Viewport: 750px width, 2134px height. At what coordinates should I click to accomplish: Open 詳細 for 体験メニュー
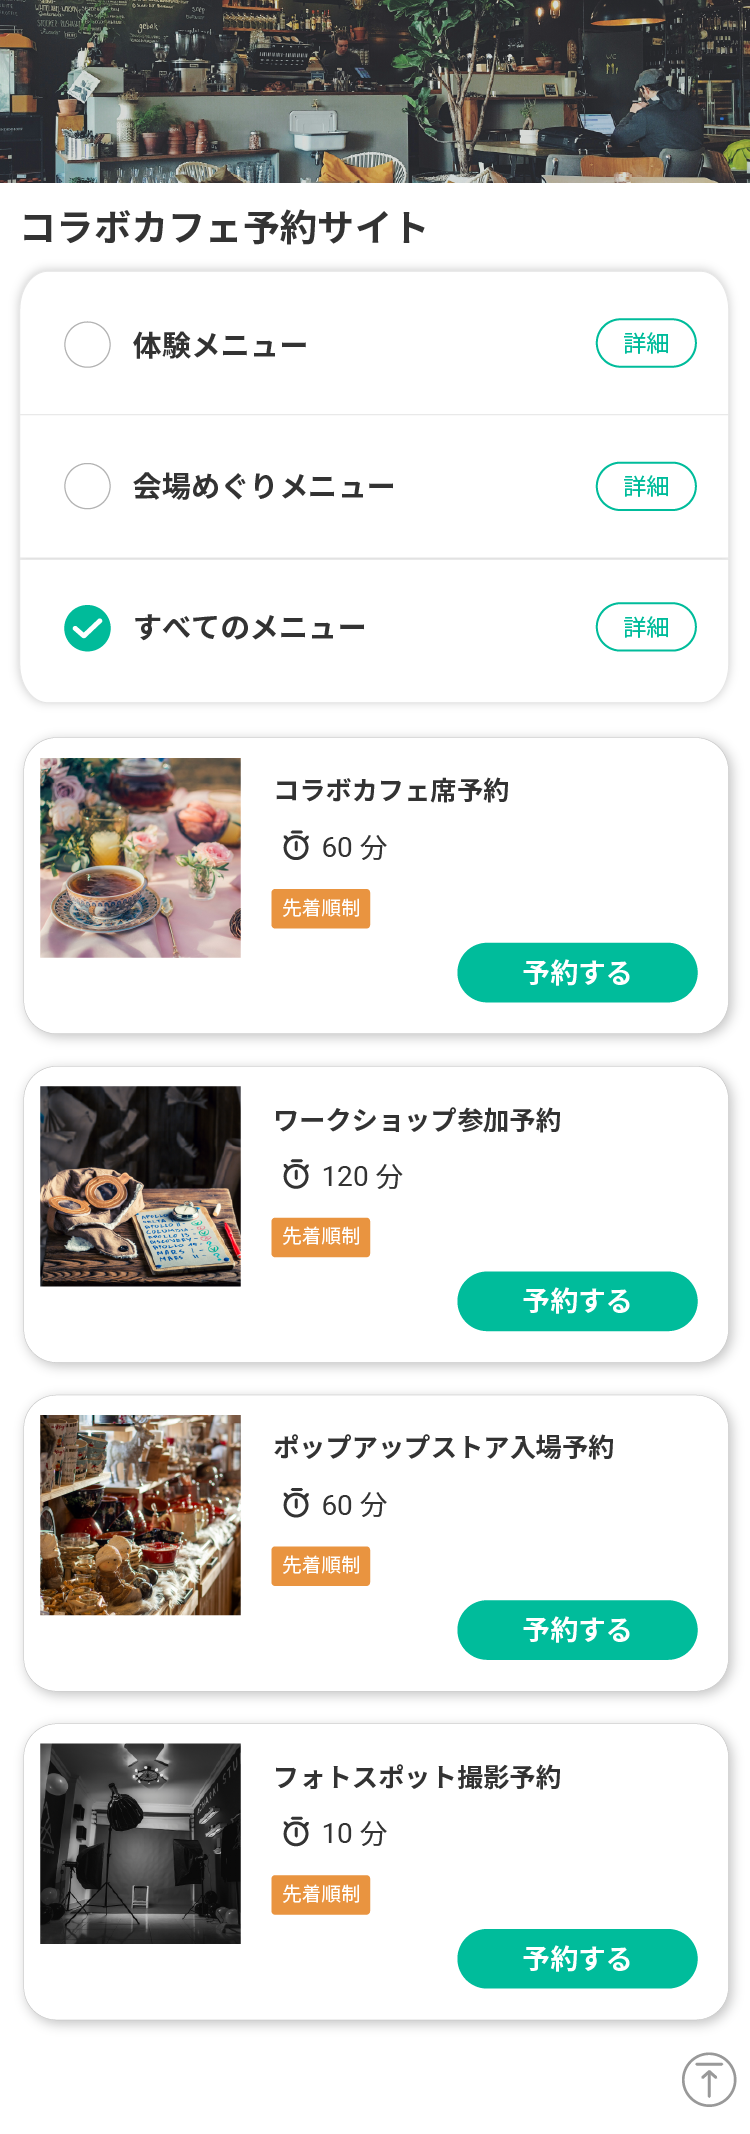[646, 343]
